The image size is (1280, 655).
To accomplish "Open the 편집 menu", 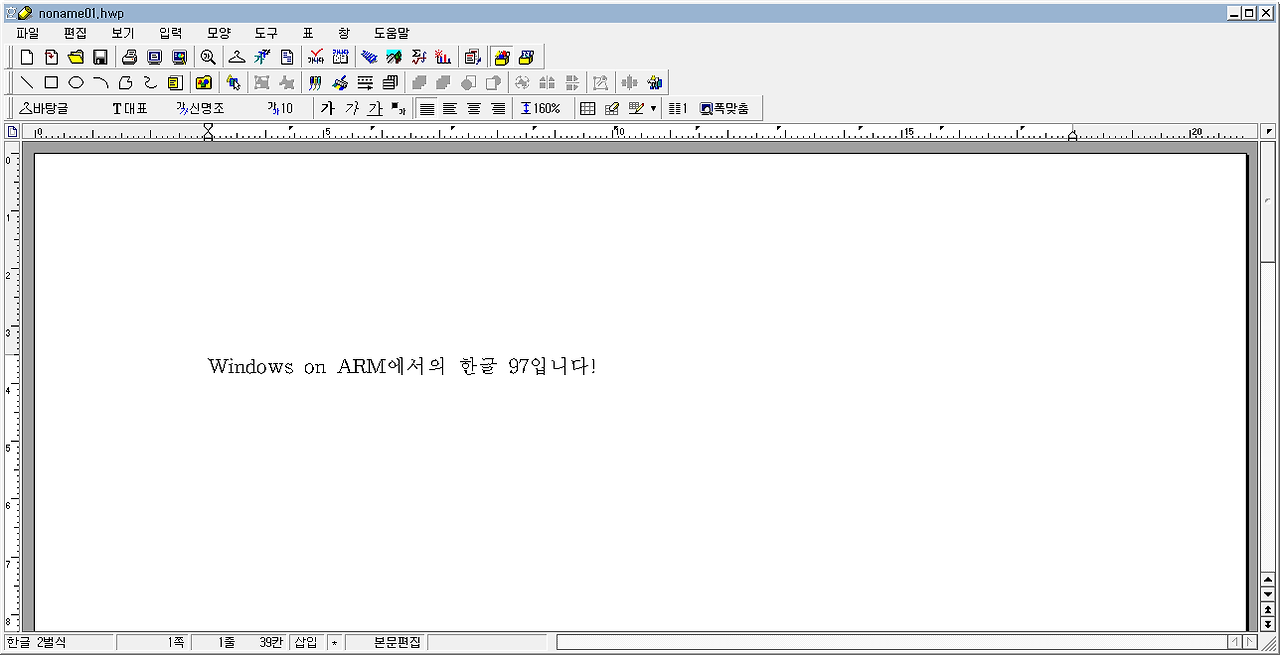I will (75, 33).
